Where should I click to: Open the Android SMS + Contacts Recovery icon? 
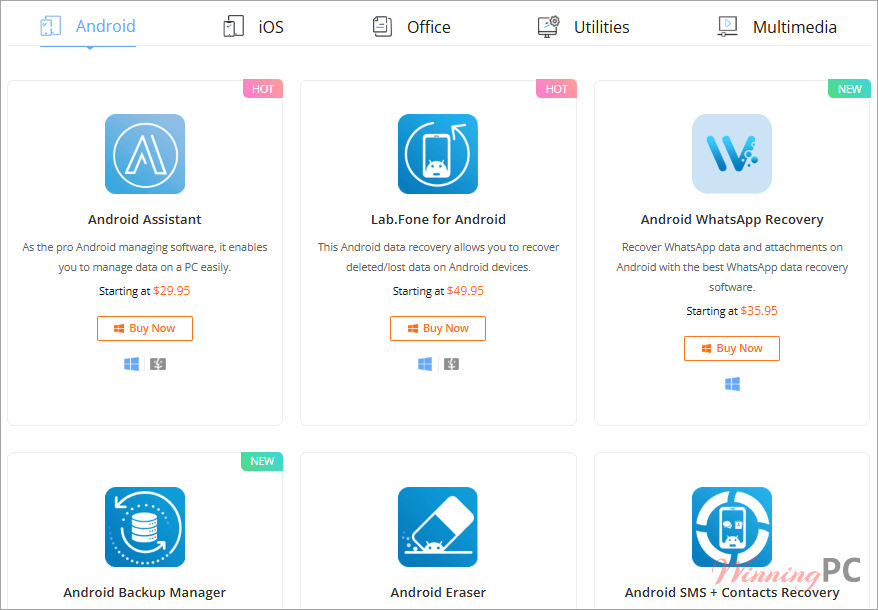pyautogui.click(x=732, y=527)
